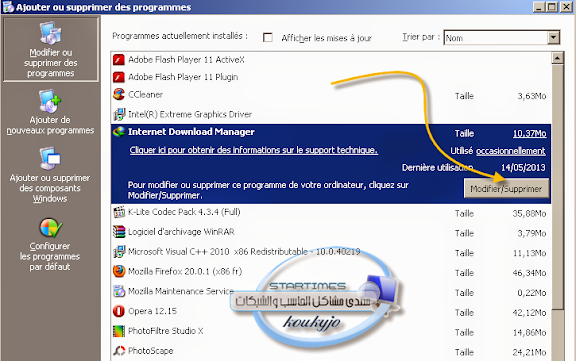
Task: Select Intel(R) Extreme Graphics Driver entry
Action: (190, 114)
